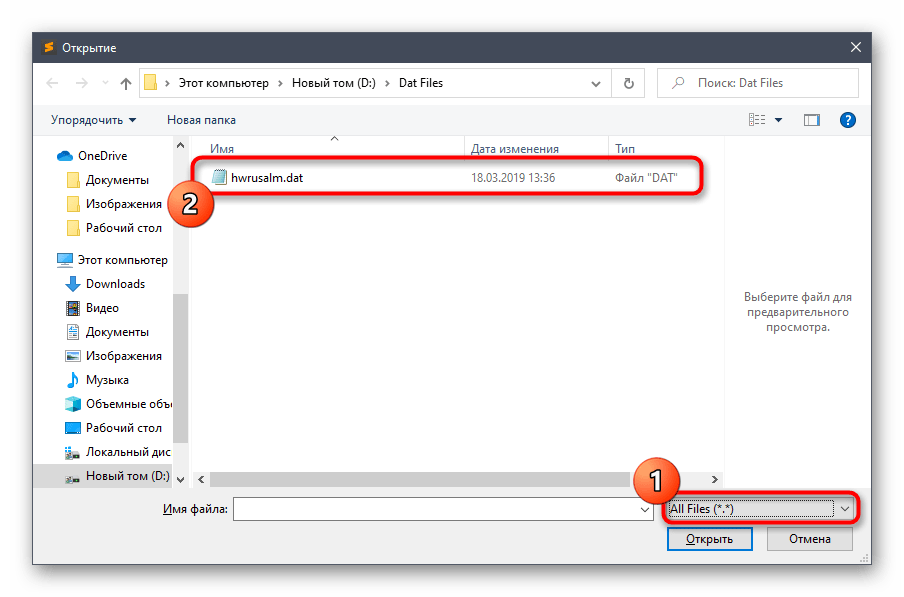Click Новая папка to create folder

tap(201, 120)
